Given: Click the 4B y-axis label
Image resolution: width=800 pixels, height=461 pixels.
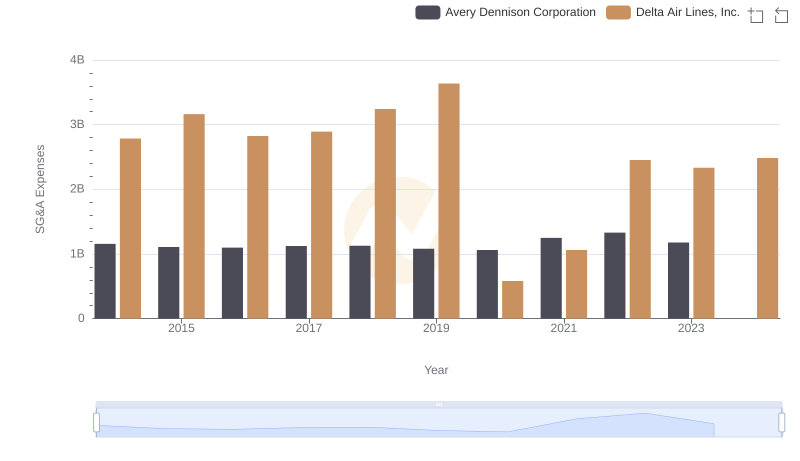Looking at the screenshot, I should pos(77,60).
